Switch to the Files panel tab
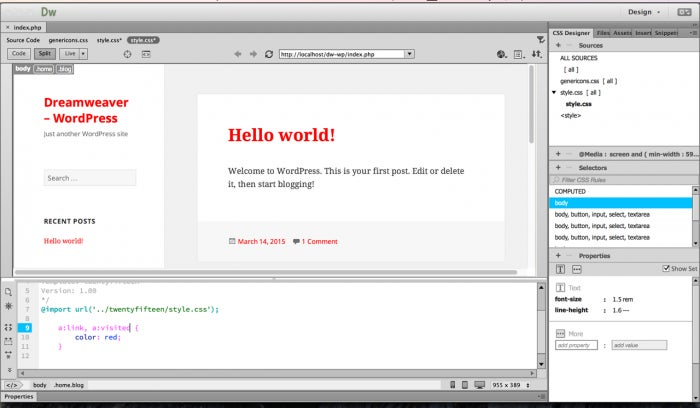The width and height of the screenshot is (700, 408). pos(603,33)
